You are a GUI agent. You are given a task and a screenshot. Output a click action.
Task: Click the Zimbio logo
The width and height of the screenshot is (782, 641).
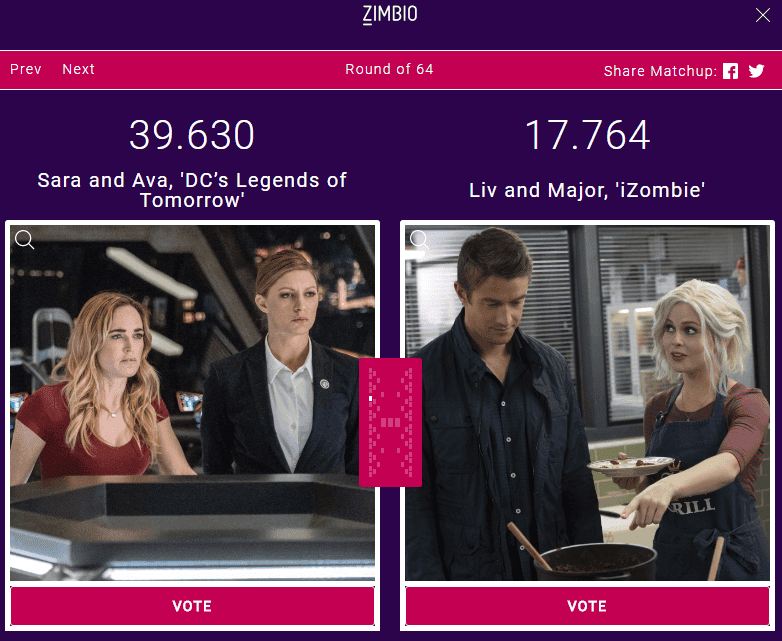(390, 14)
